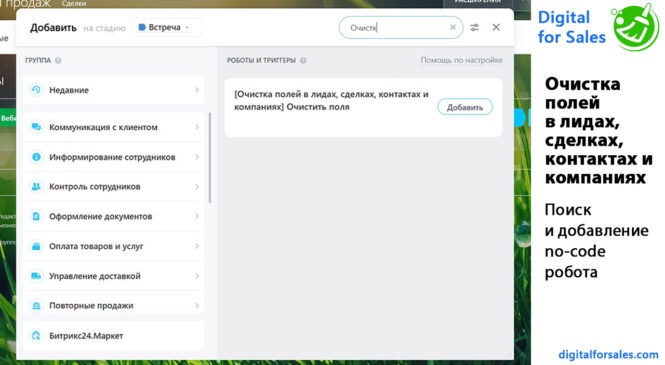Click the help icon next to Группа
This screenshot has height=365, width=665.
click(x=58, y=60)
